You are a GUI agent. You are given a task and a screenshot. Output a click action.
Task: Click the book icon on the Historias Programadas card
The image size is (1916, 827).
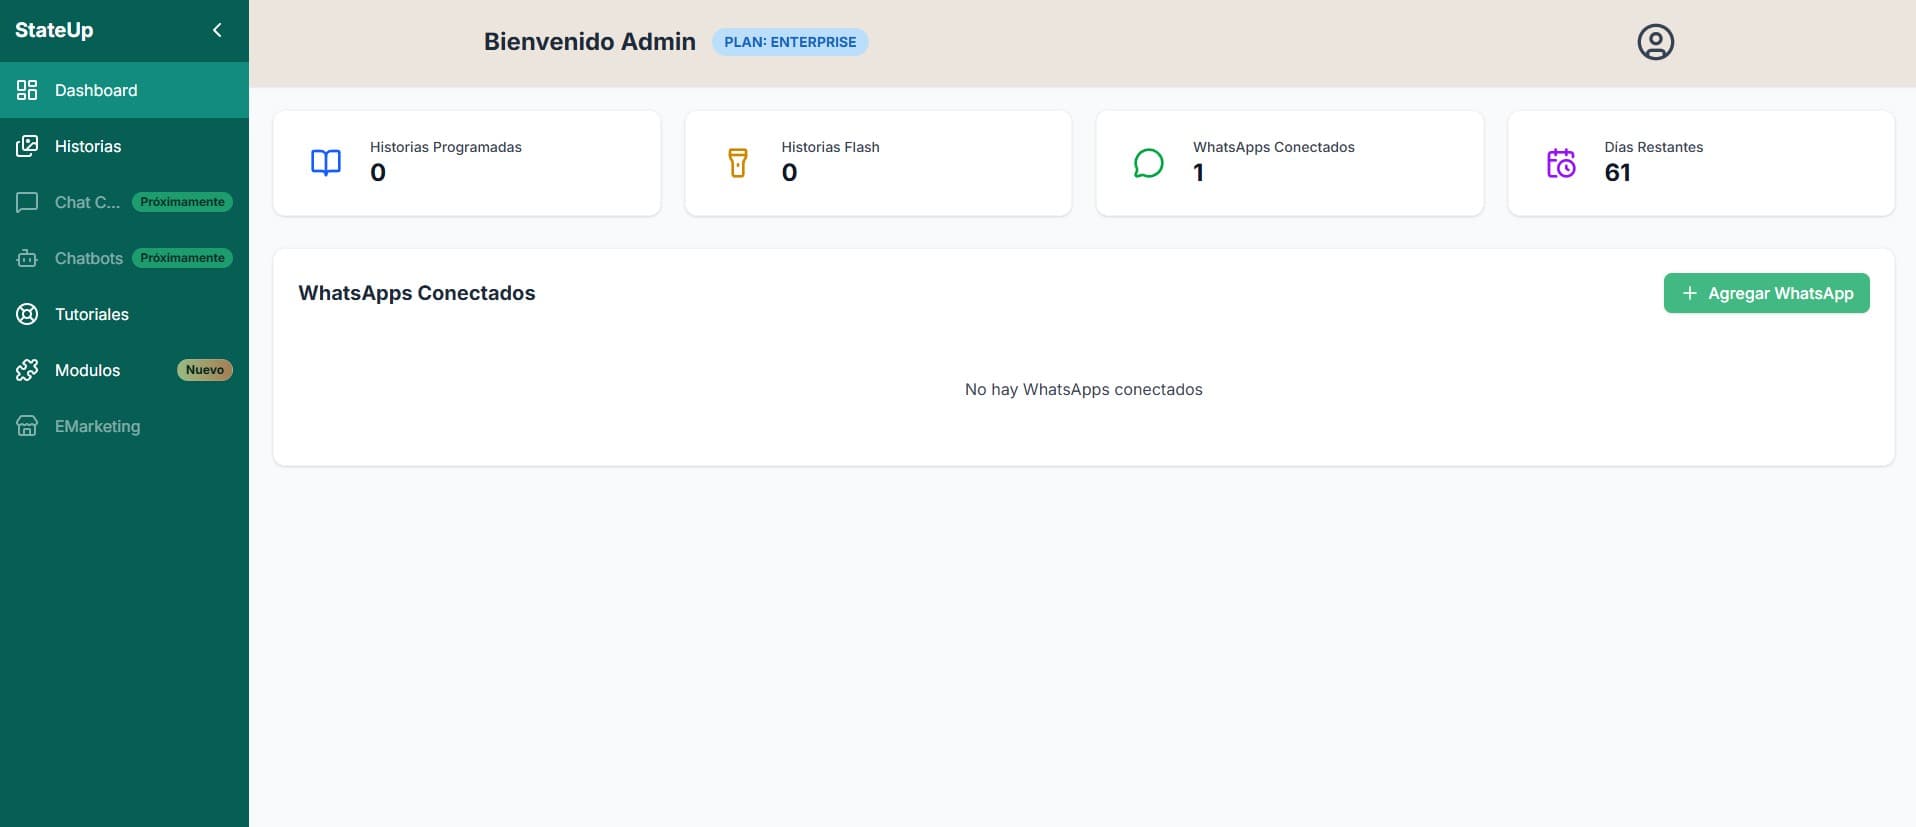click(x=326, y=163)
